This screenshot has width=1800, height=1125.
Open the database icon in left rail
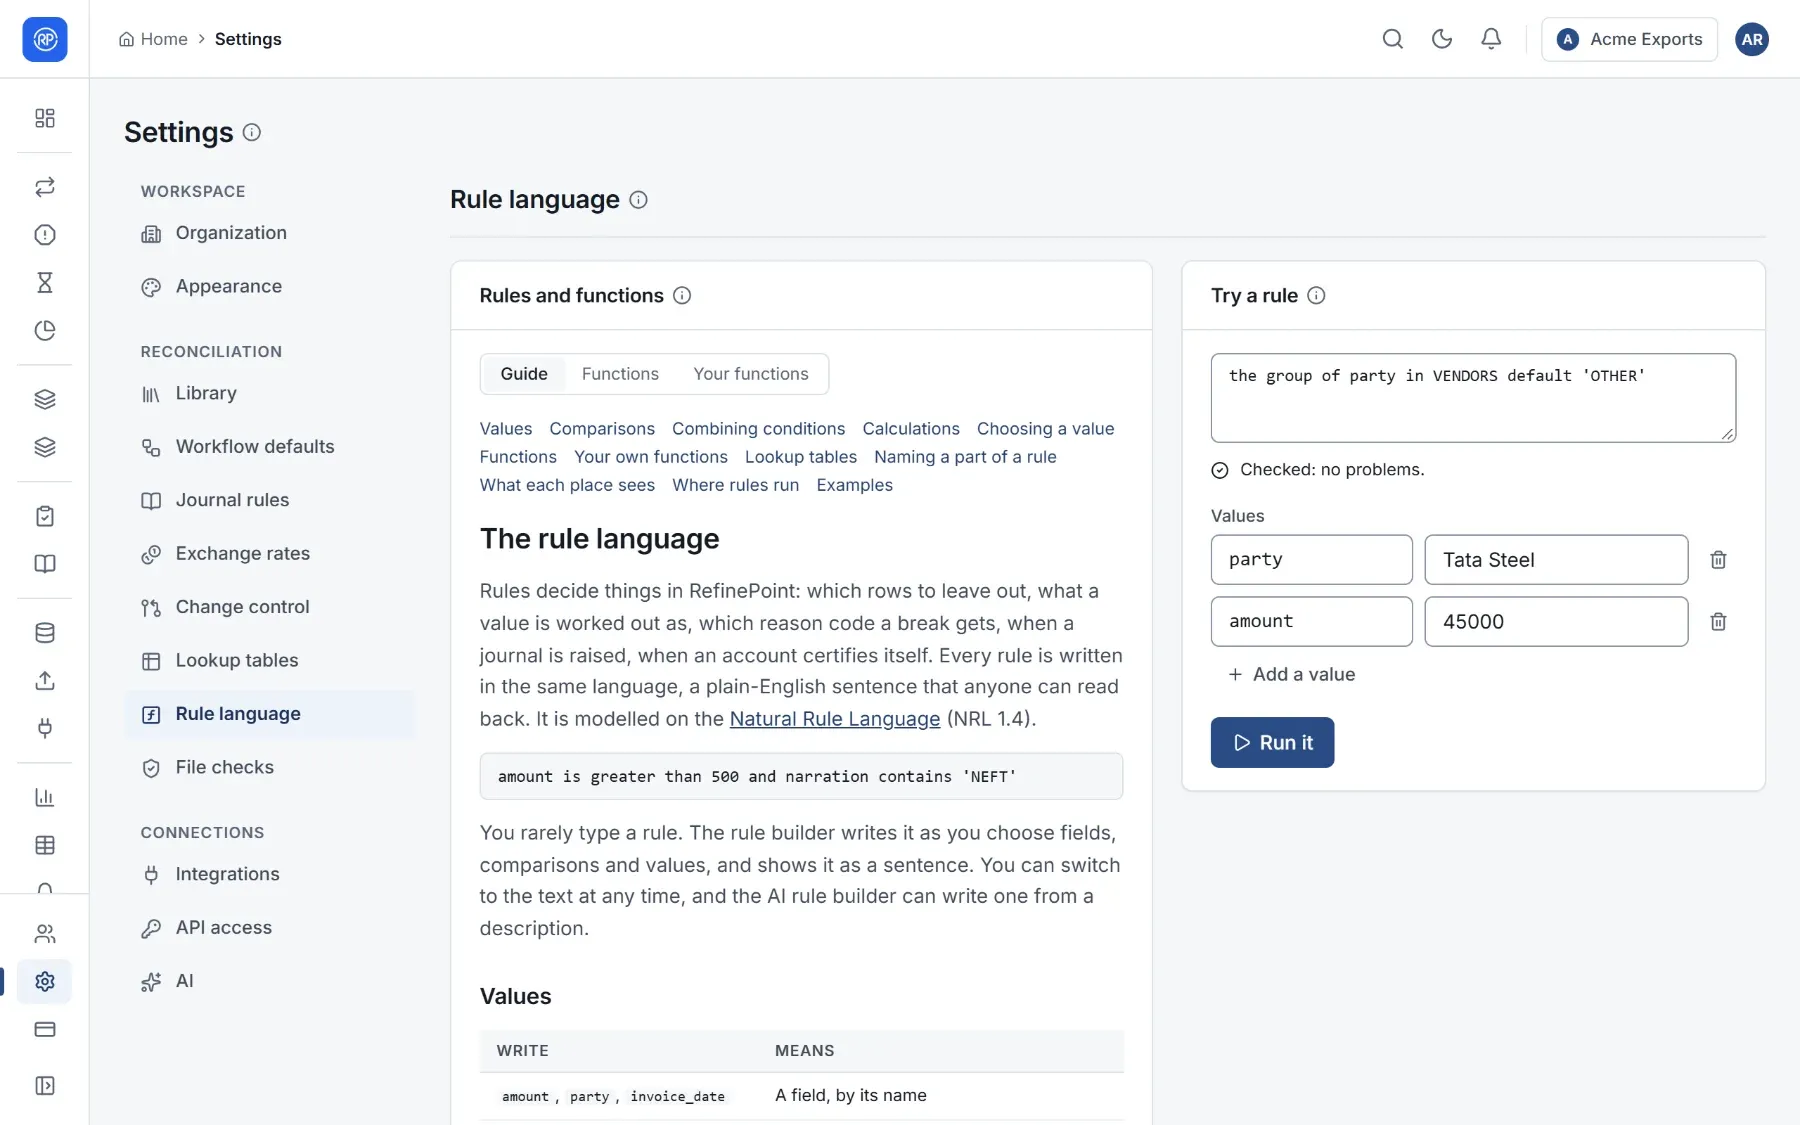45,633
